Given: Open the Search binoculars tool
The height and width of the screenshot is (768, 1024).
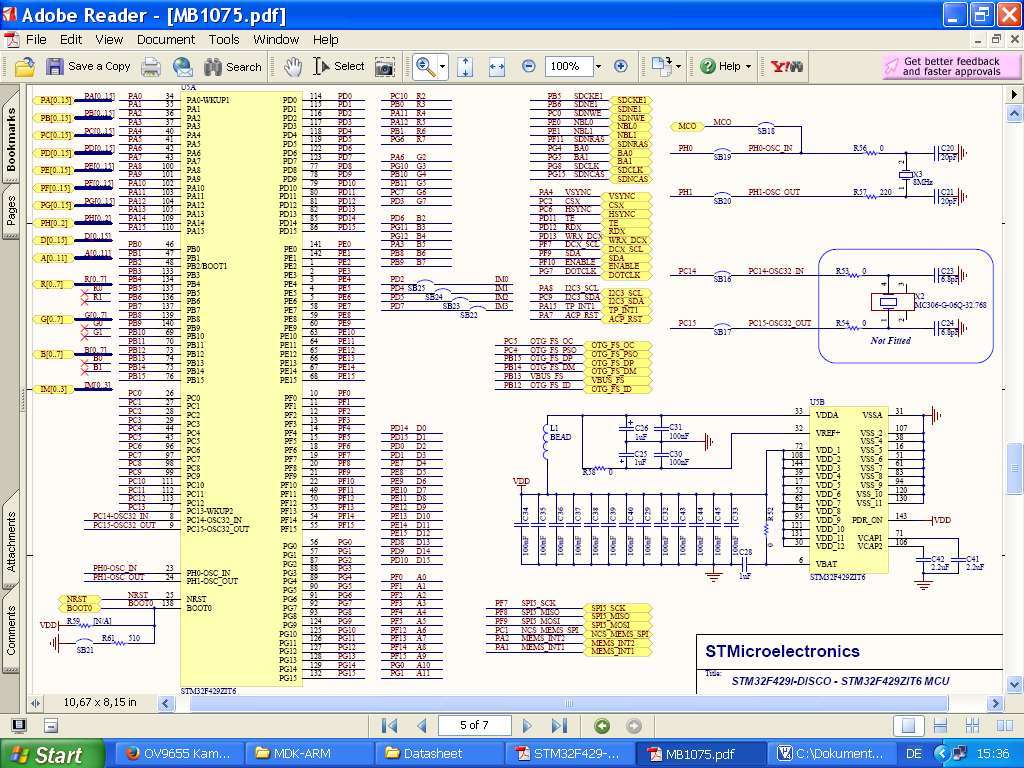Looking at the screenshot, I should 232,67.
